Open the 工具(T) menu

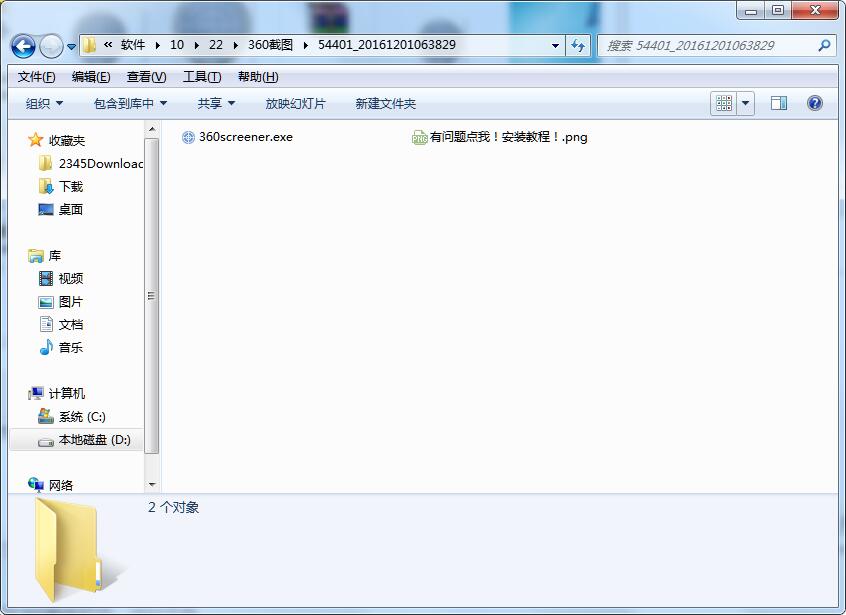tap(201, 77)
